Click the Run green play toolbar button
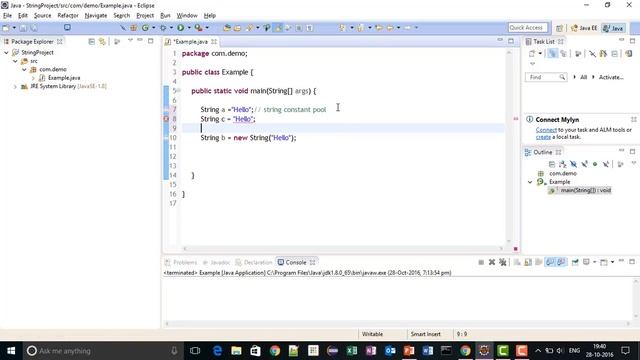This screenshot has height=360, width=640. click(180, 28)
